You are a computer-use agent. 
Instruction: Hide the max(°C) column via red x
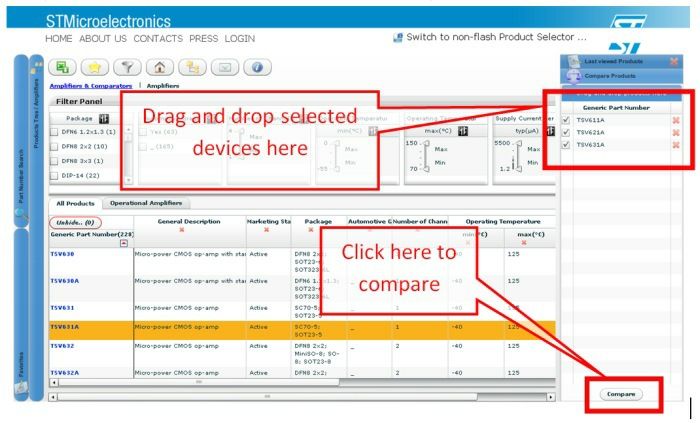click(524, 243)
